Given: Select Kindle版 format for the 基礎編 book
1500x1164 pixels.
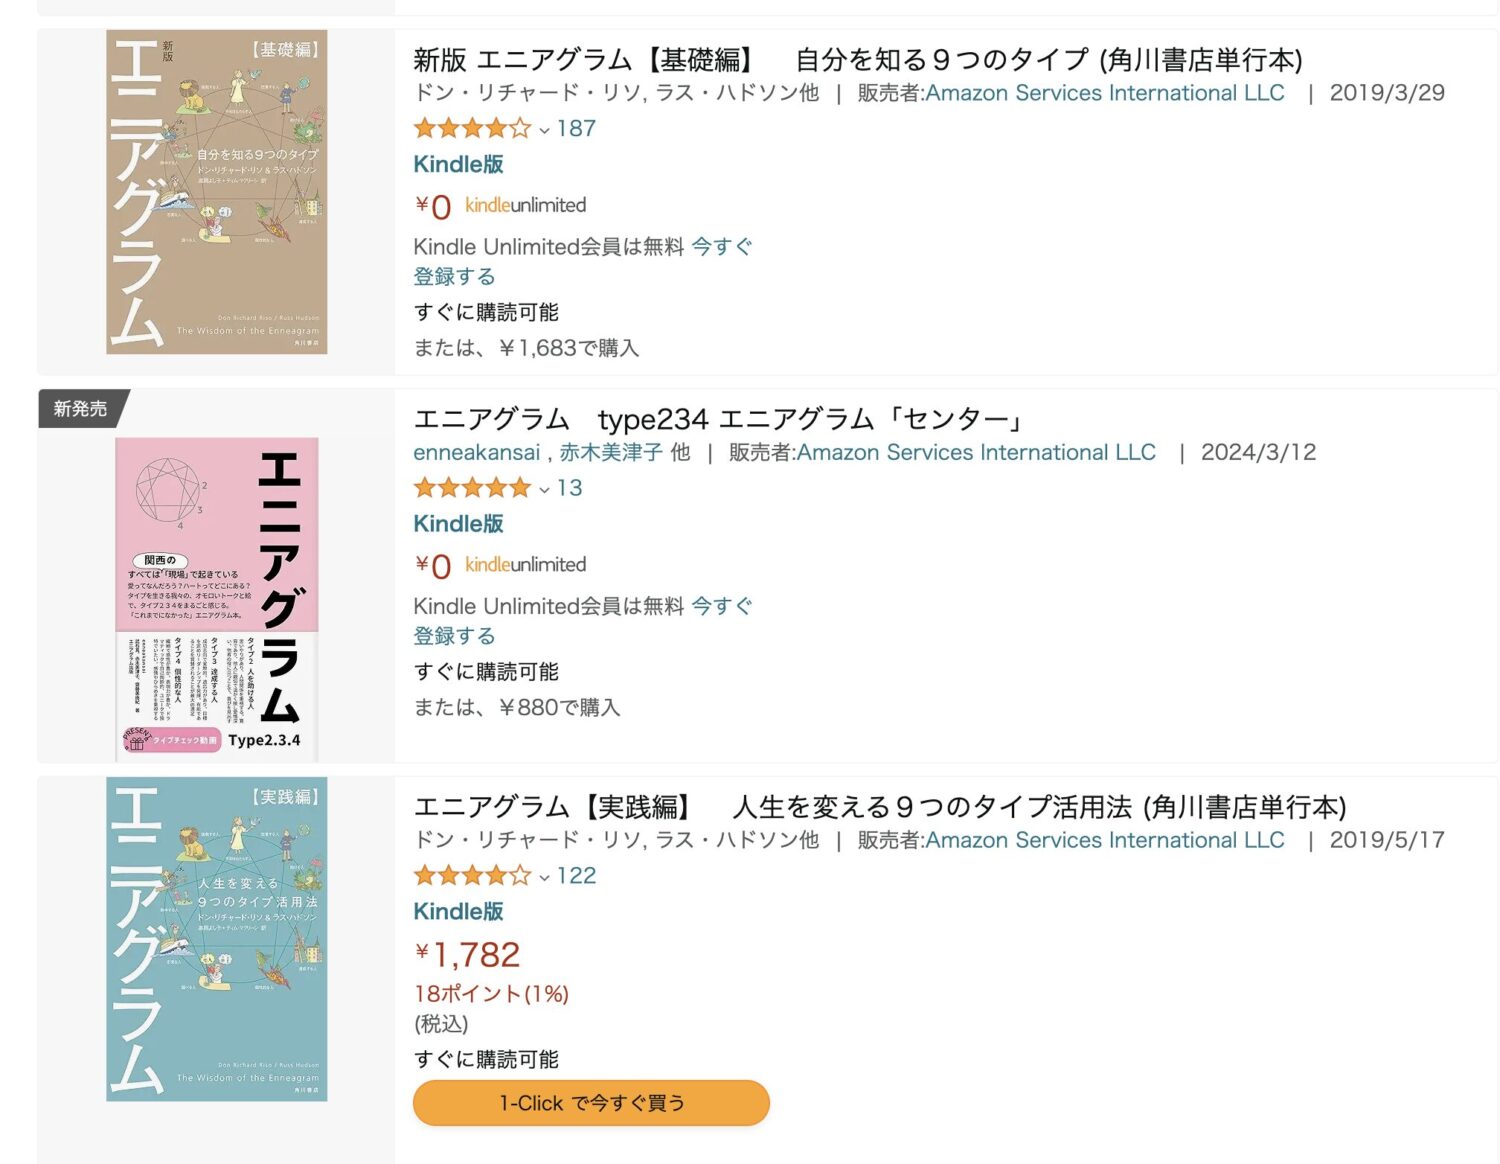Looking at the screenshot, I should pyautogui.click(x=458, y=164).
